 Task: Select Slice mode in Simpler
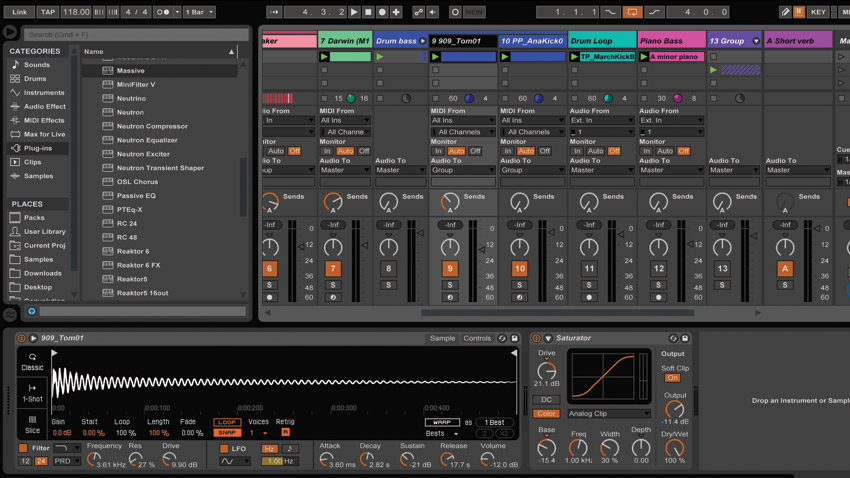[x=32, y=425]
